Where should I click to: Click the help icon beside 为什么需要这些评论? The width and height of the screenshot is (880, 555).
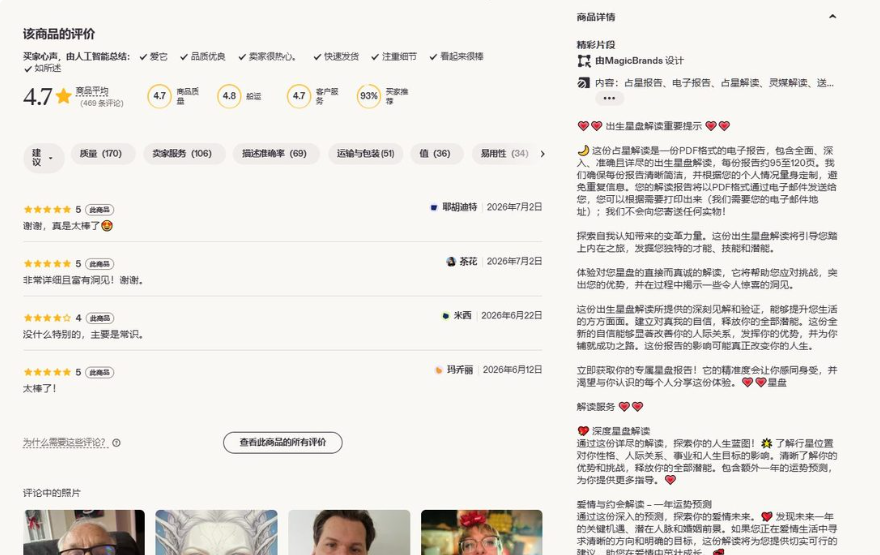click(x=116, y=443)
